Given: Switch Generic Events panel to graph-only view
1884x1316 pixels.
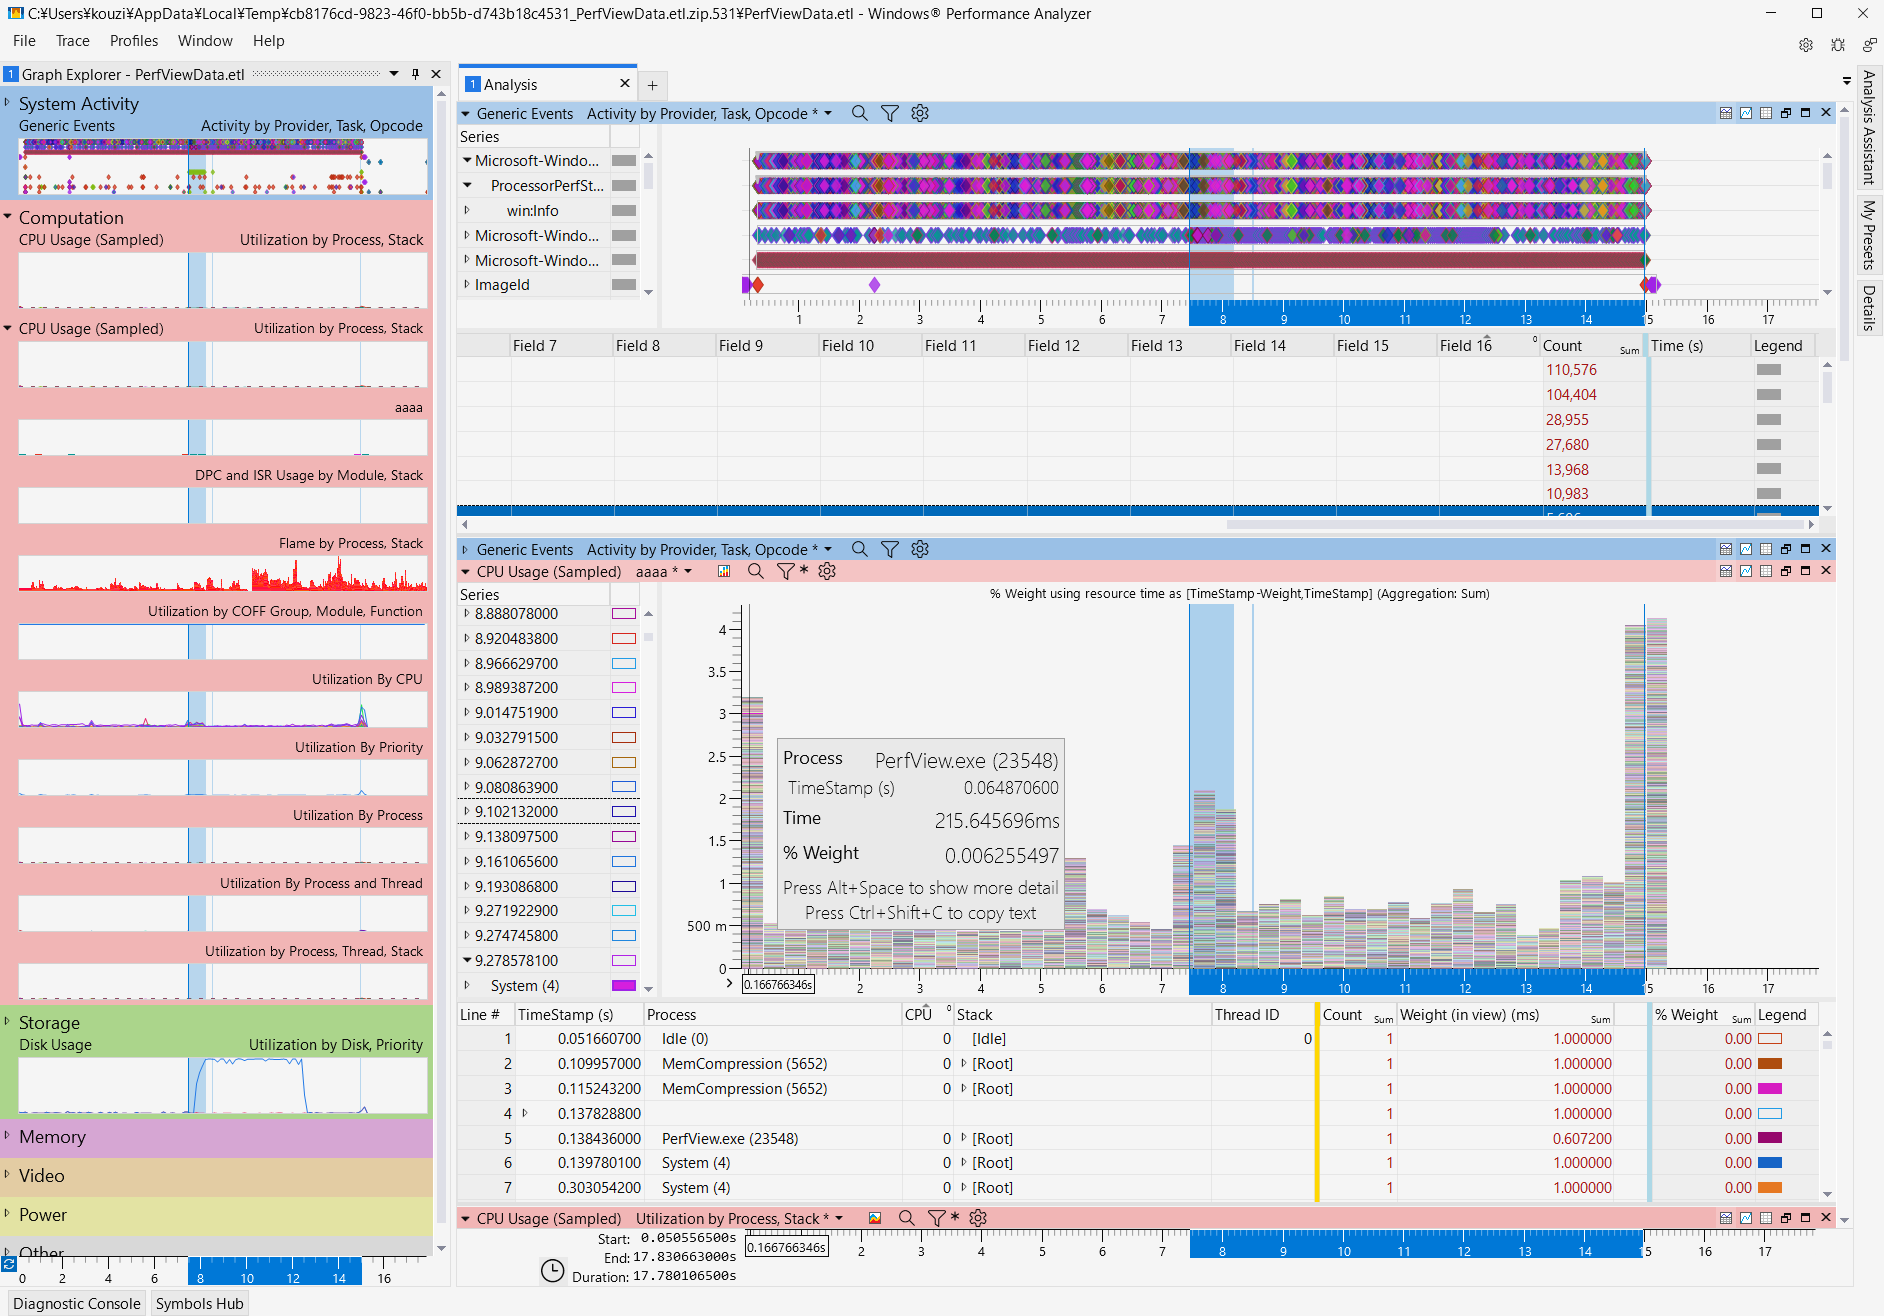Looking at the screenshot, I should pyautogui.click(x=1745, y=113).
